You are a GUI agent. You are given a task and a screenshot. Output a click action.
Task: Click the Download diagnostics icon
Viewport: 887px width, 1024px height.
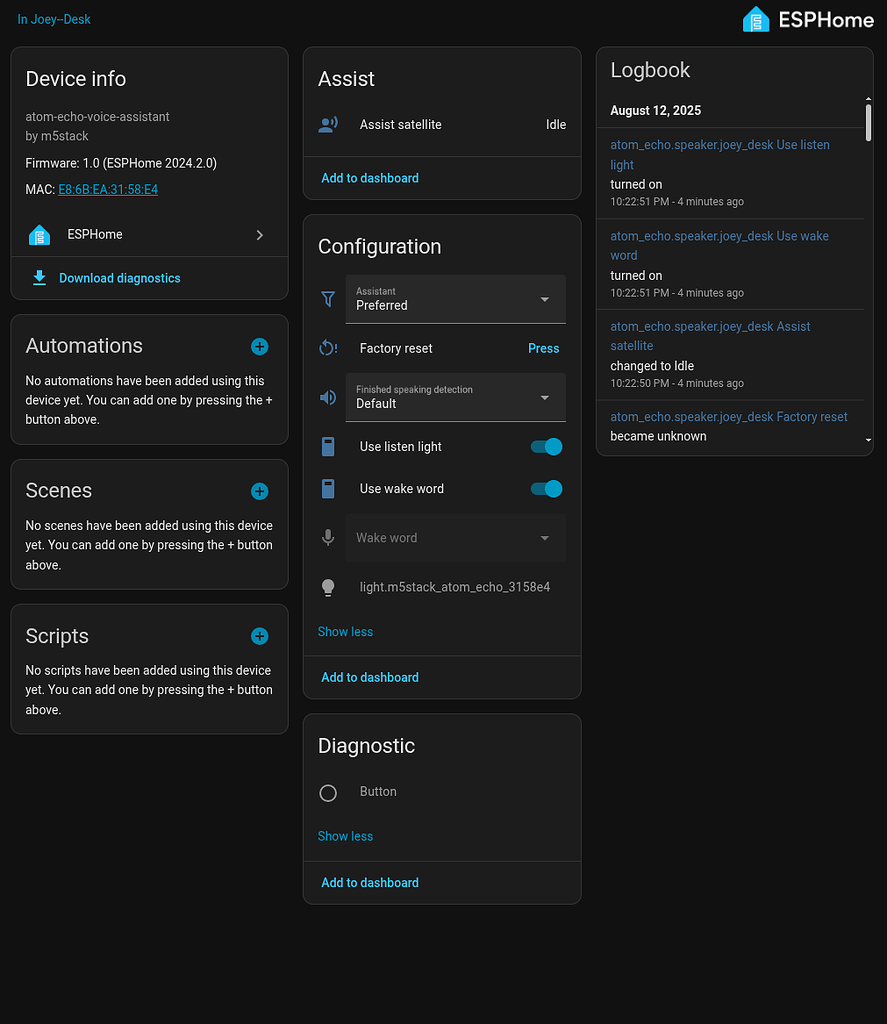click(38, 277)
